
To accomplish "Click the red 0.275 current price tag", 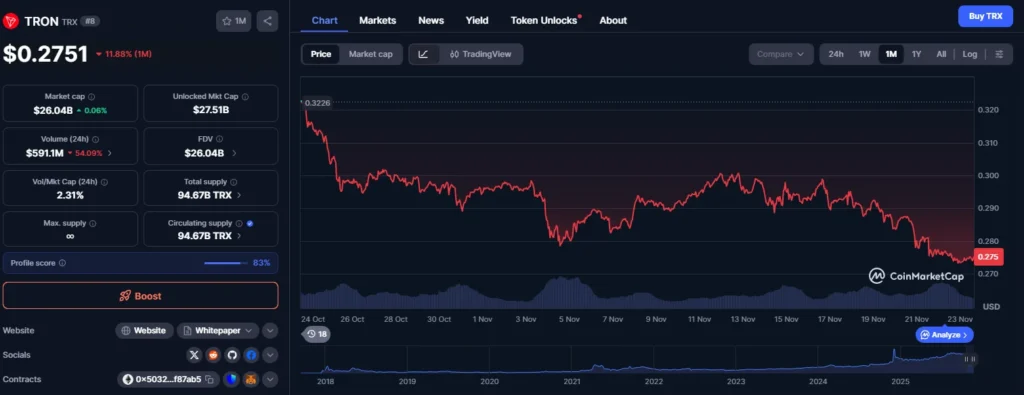I will 987,257.
